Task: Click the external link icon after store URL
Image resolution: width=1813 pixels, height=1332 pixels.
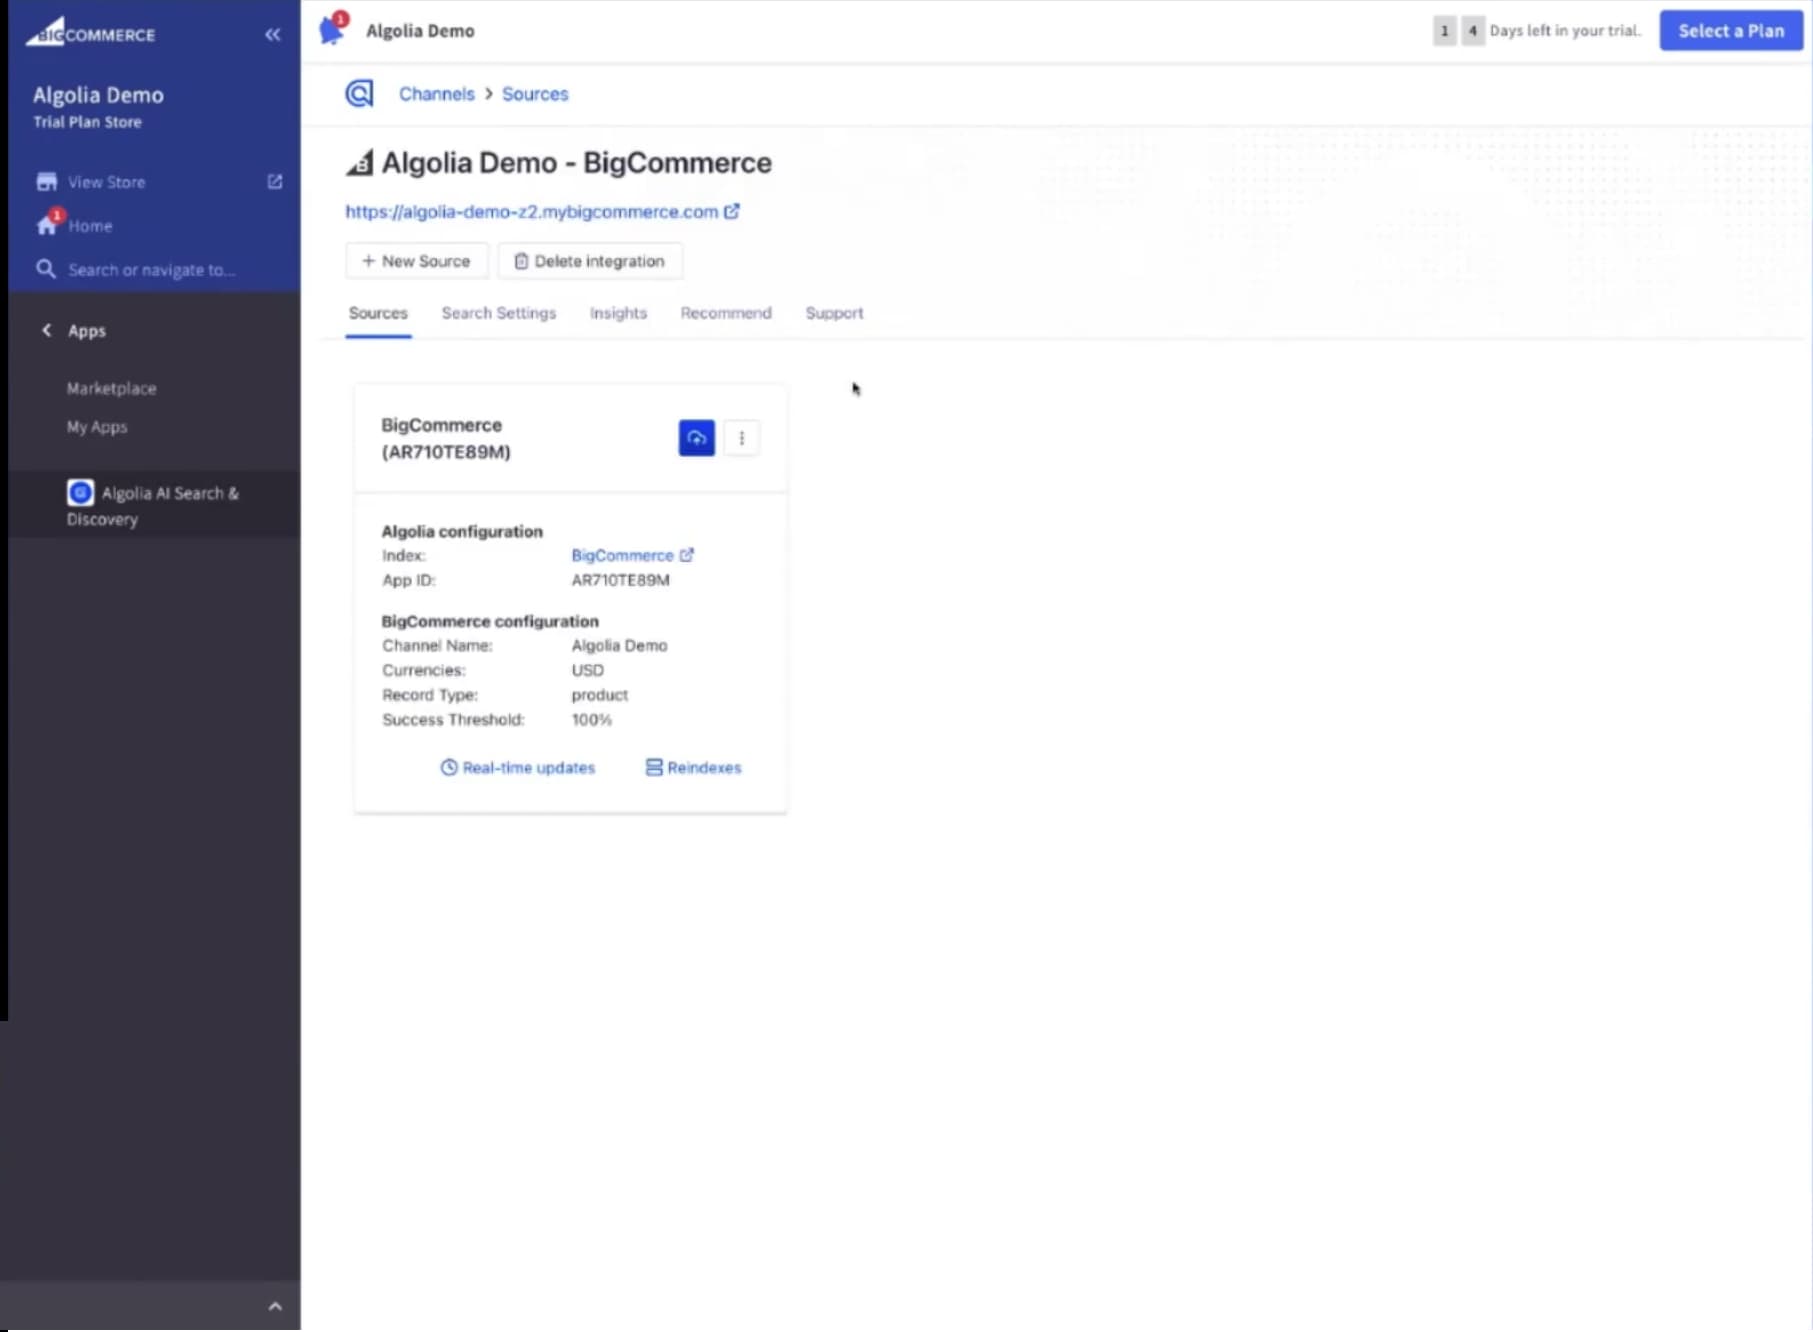Action: point(732,211)
